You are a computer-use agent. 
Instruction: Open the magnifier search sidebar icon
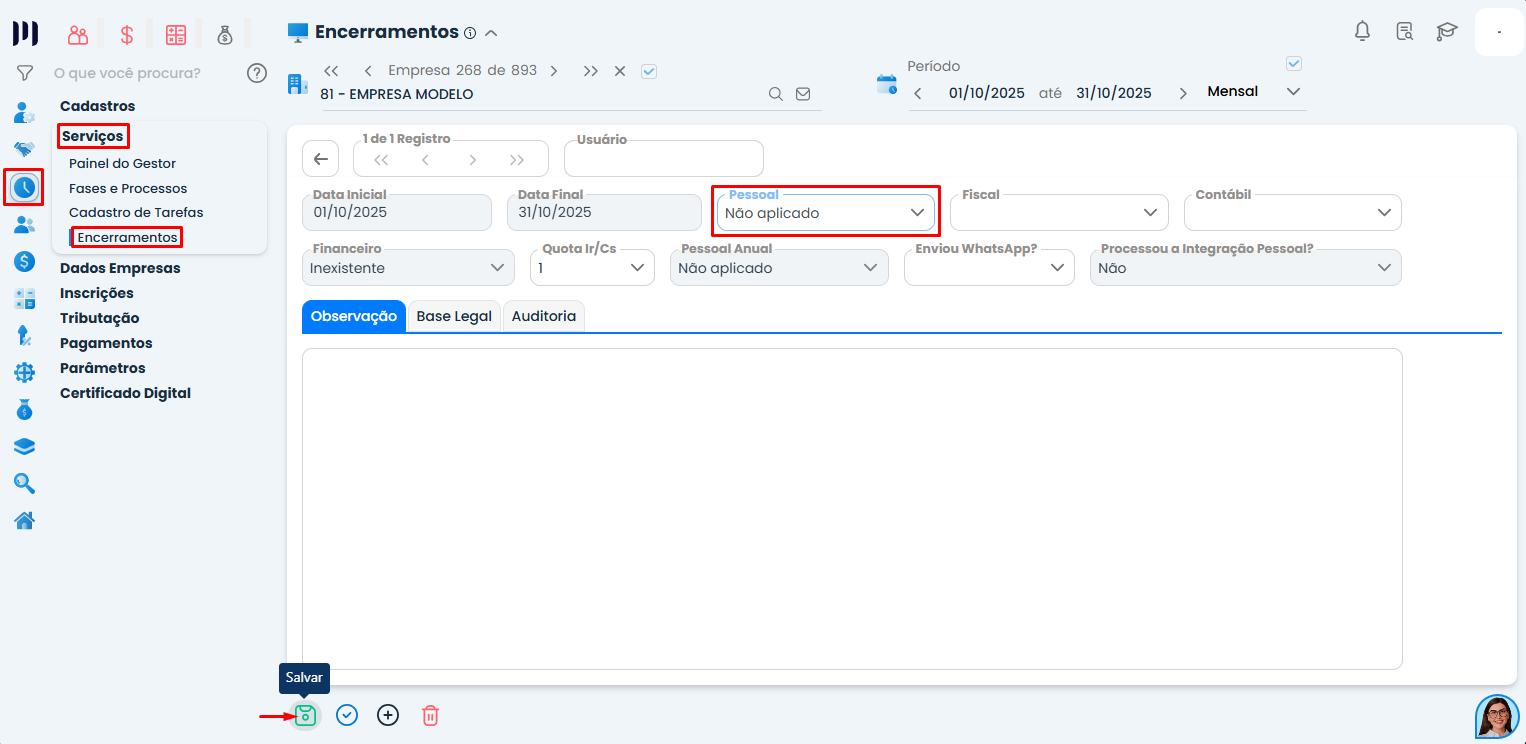pos(25,483)
